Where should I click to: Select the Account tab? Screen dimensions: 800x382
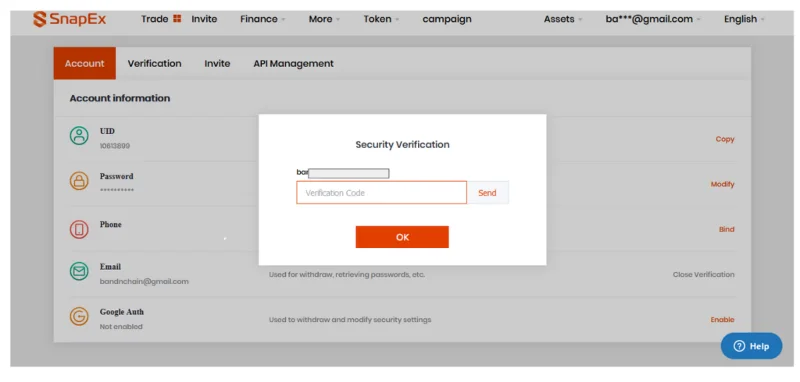pyautogui.click(x=85, y=63)
